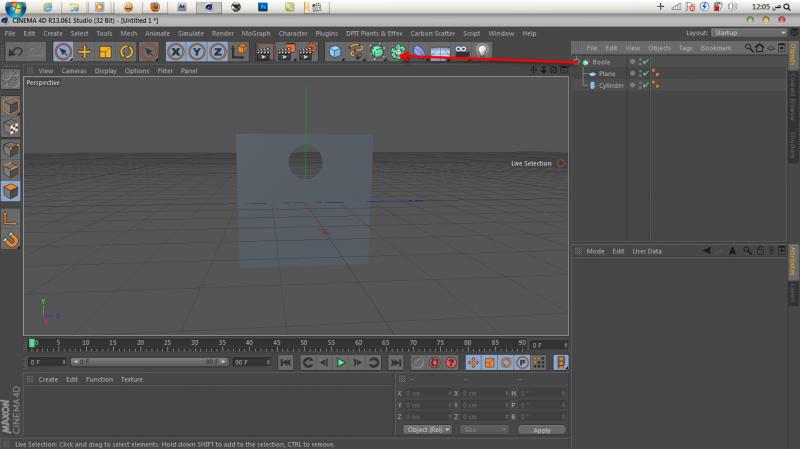This screenshot has height=449, width=800.
Task: Open the Layout dropdown showing Startup
Action: coord(747,33)
